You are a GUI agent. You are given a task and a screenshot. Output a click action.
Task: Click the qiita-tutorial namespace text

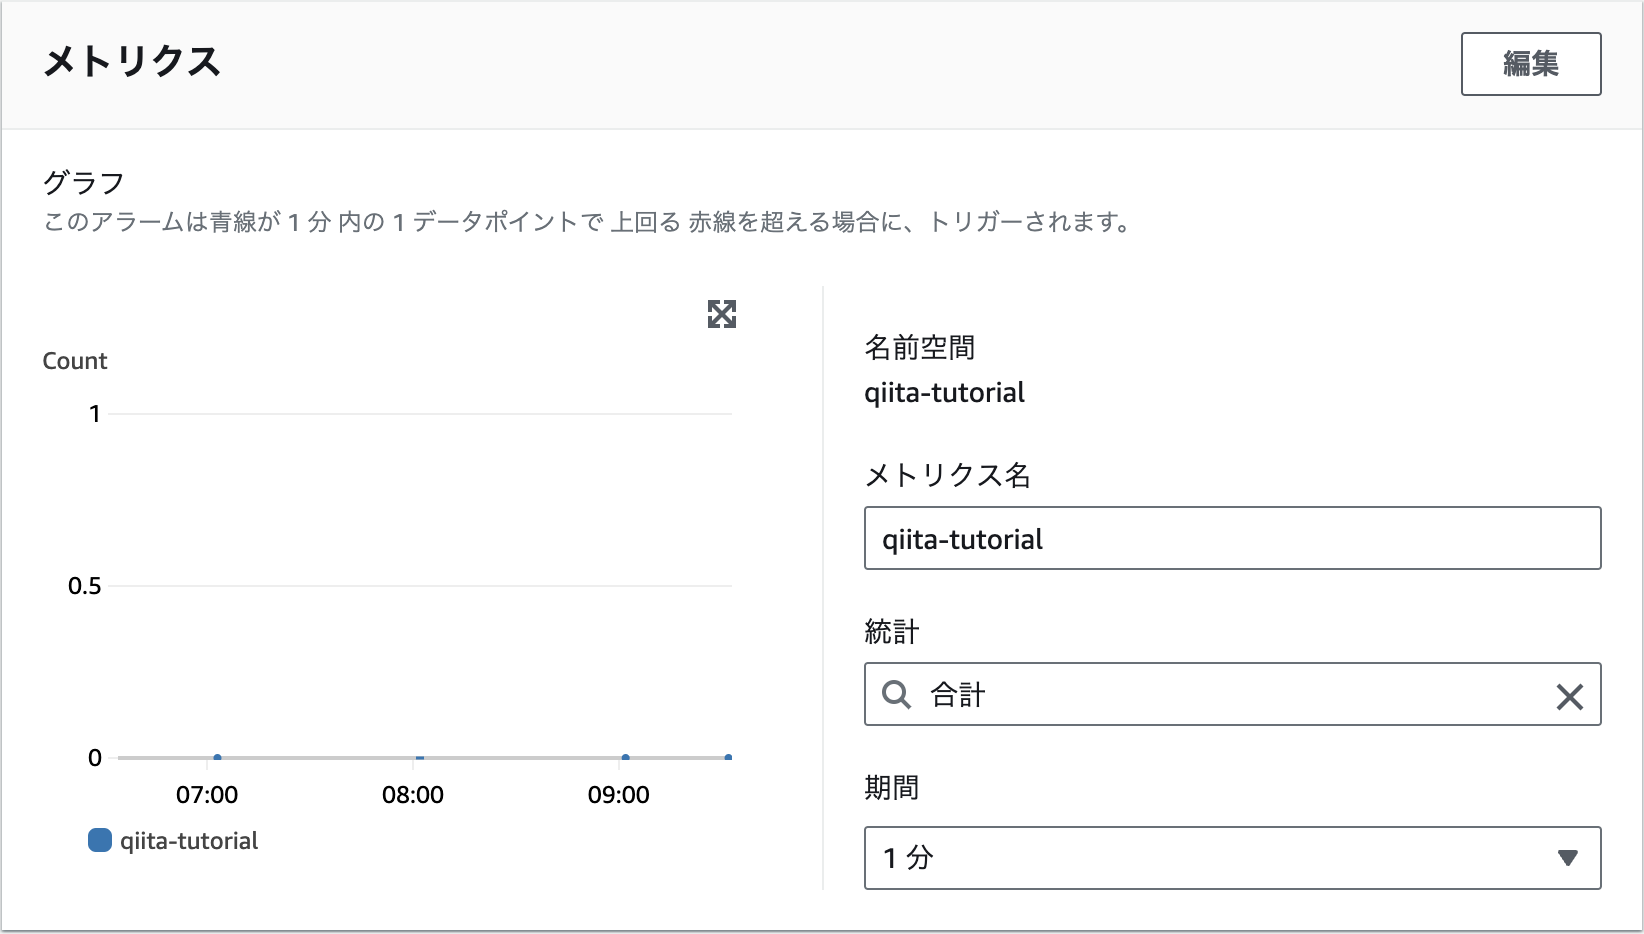pos(945,392)
